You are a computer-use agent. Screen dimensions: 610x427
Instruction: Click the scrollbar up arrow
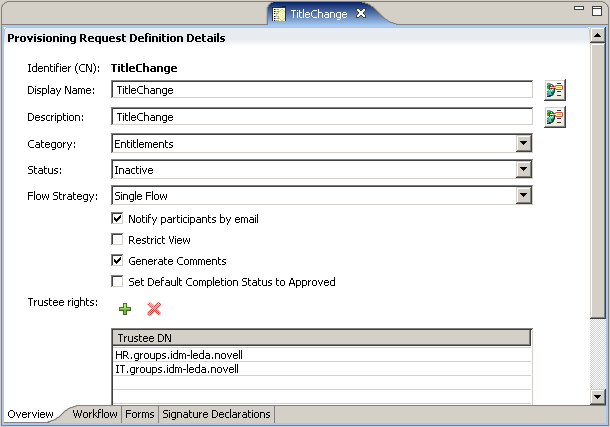coord(597,35)
